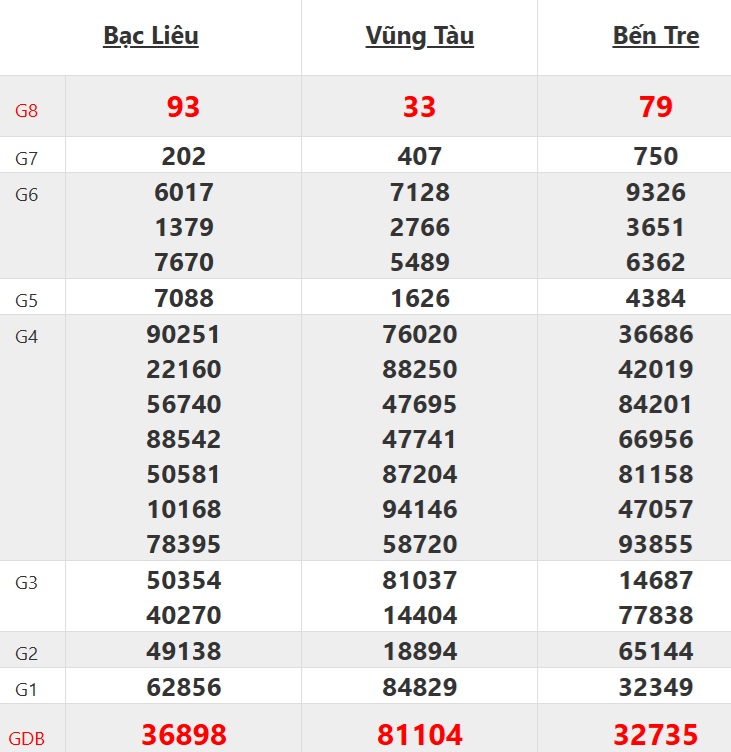
Task: Click the GDB special prize label
Action: tap(27, 739)
